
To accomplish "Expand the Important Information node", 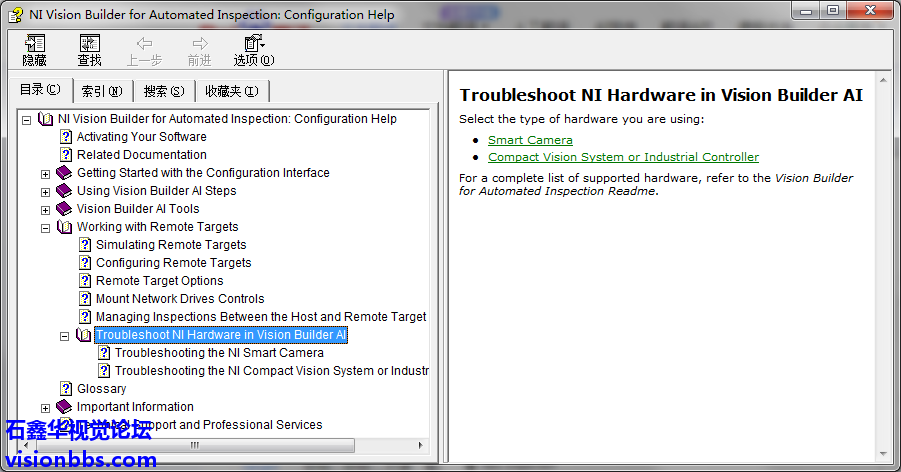I will [45, 408].
